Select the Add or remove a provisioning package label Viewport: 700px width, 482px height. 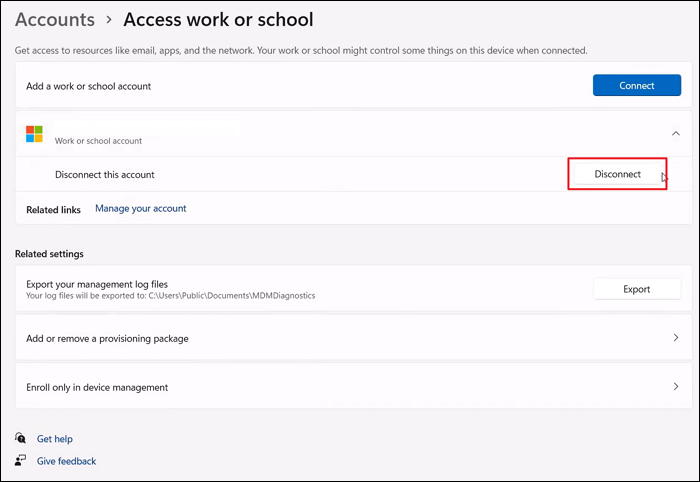pyautogui.click(x=107, y=338)
